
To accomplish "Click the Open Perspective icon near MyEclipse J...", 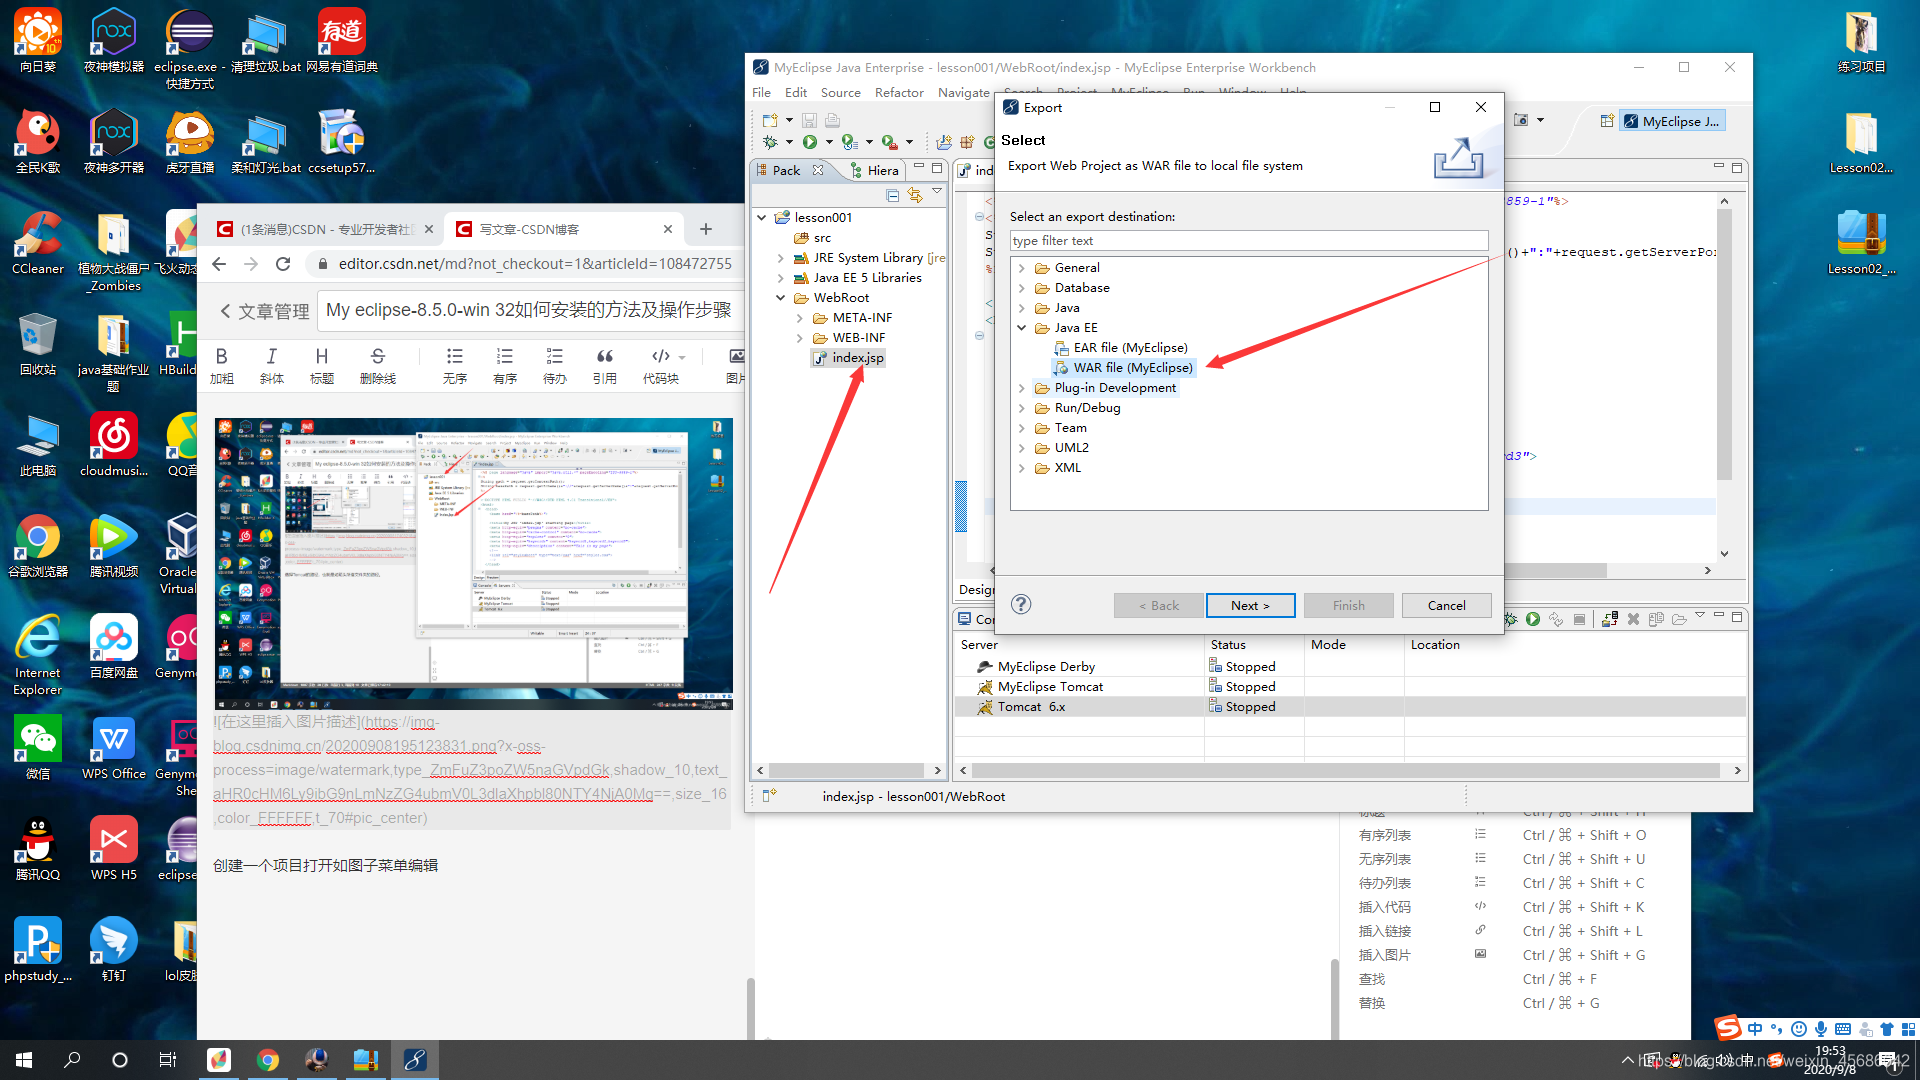I will (x=1606, y=121).
